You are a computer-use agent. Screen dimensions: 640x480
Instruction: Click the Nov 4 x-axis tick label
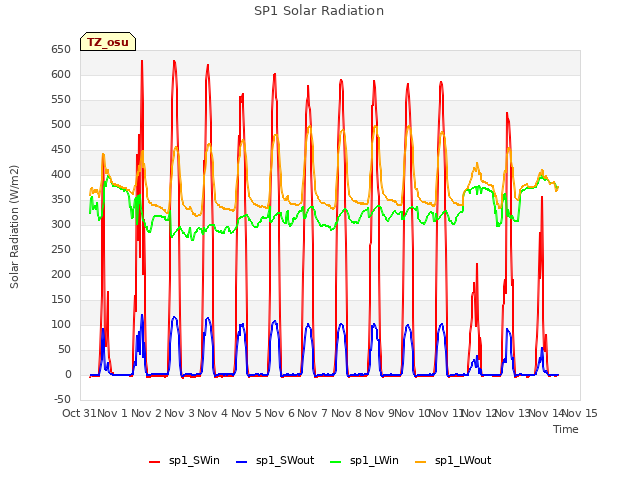click(x=213, y=413)
